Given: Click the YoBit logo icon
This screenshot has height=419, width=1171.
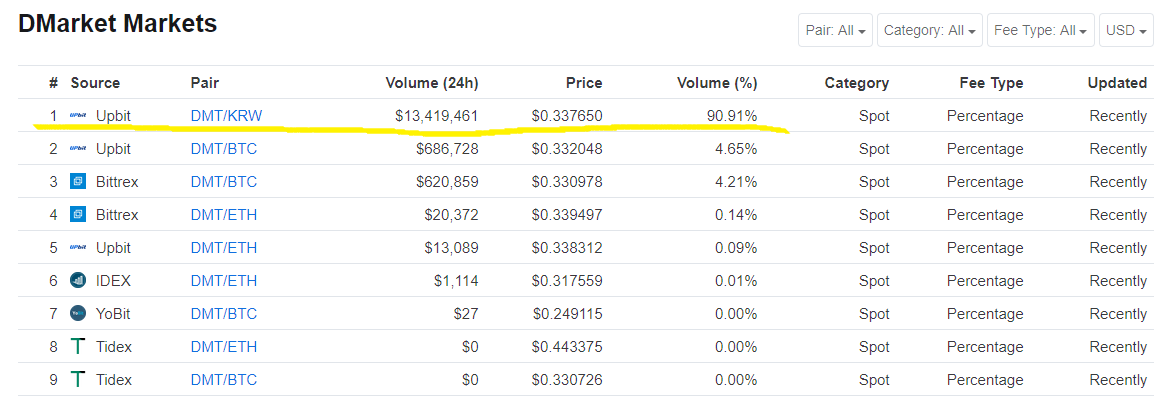Looking at the screenshot, I should pos(78,314).
